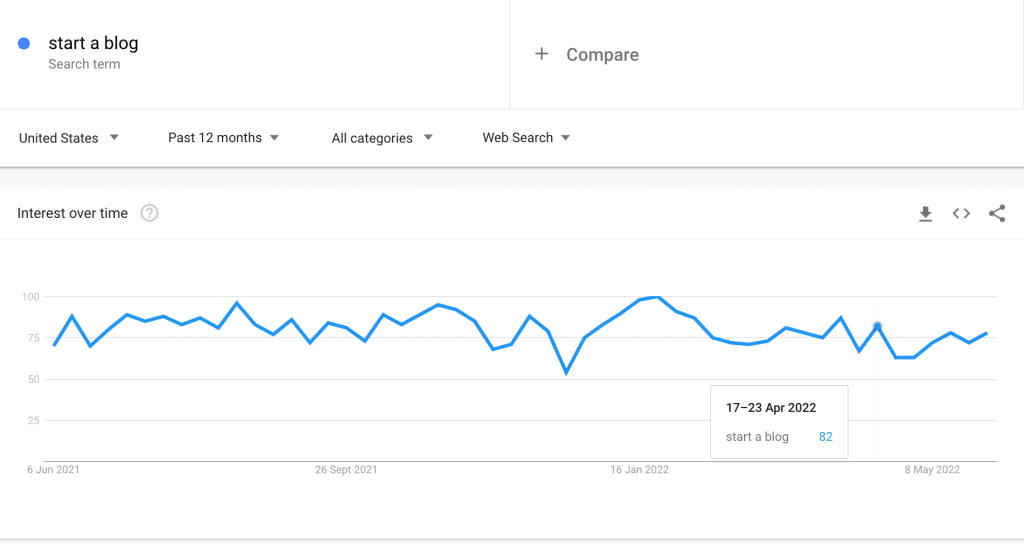Click the tooltip value 82
Screen dimensions: 1024x544
click(825, 437)
